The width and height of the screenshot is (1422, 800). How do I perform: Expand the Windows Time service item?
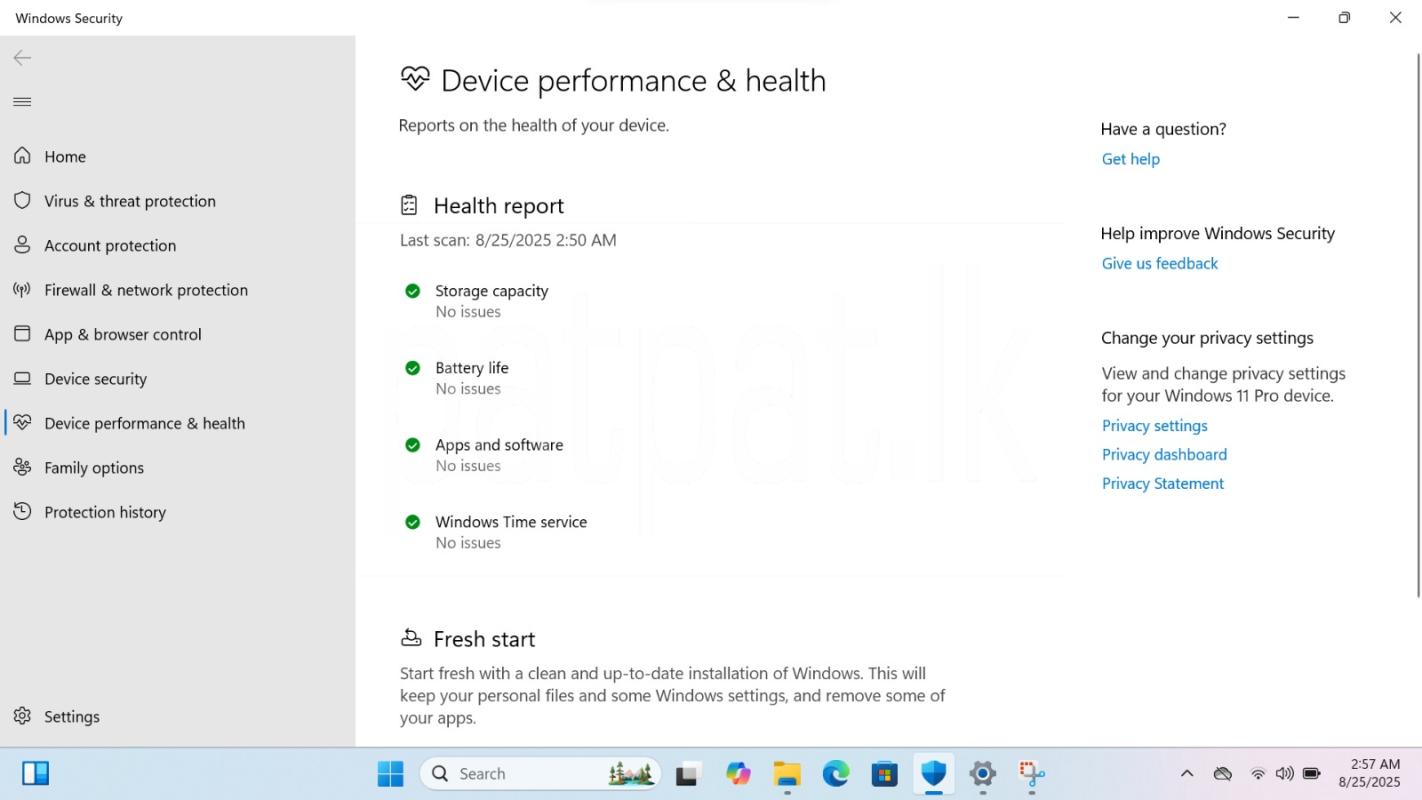(510, 522)
